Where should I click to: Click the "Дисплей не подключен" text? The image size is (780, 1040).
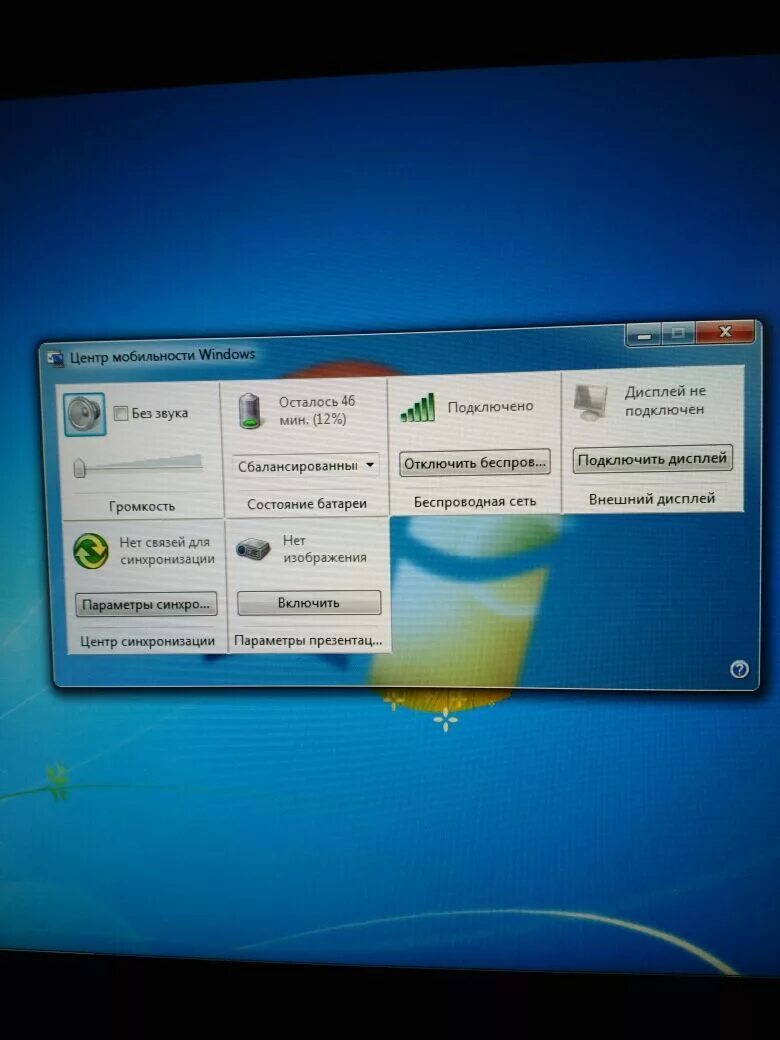coord(665,400)
